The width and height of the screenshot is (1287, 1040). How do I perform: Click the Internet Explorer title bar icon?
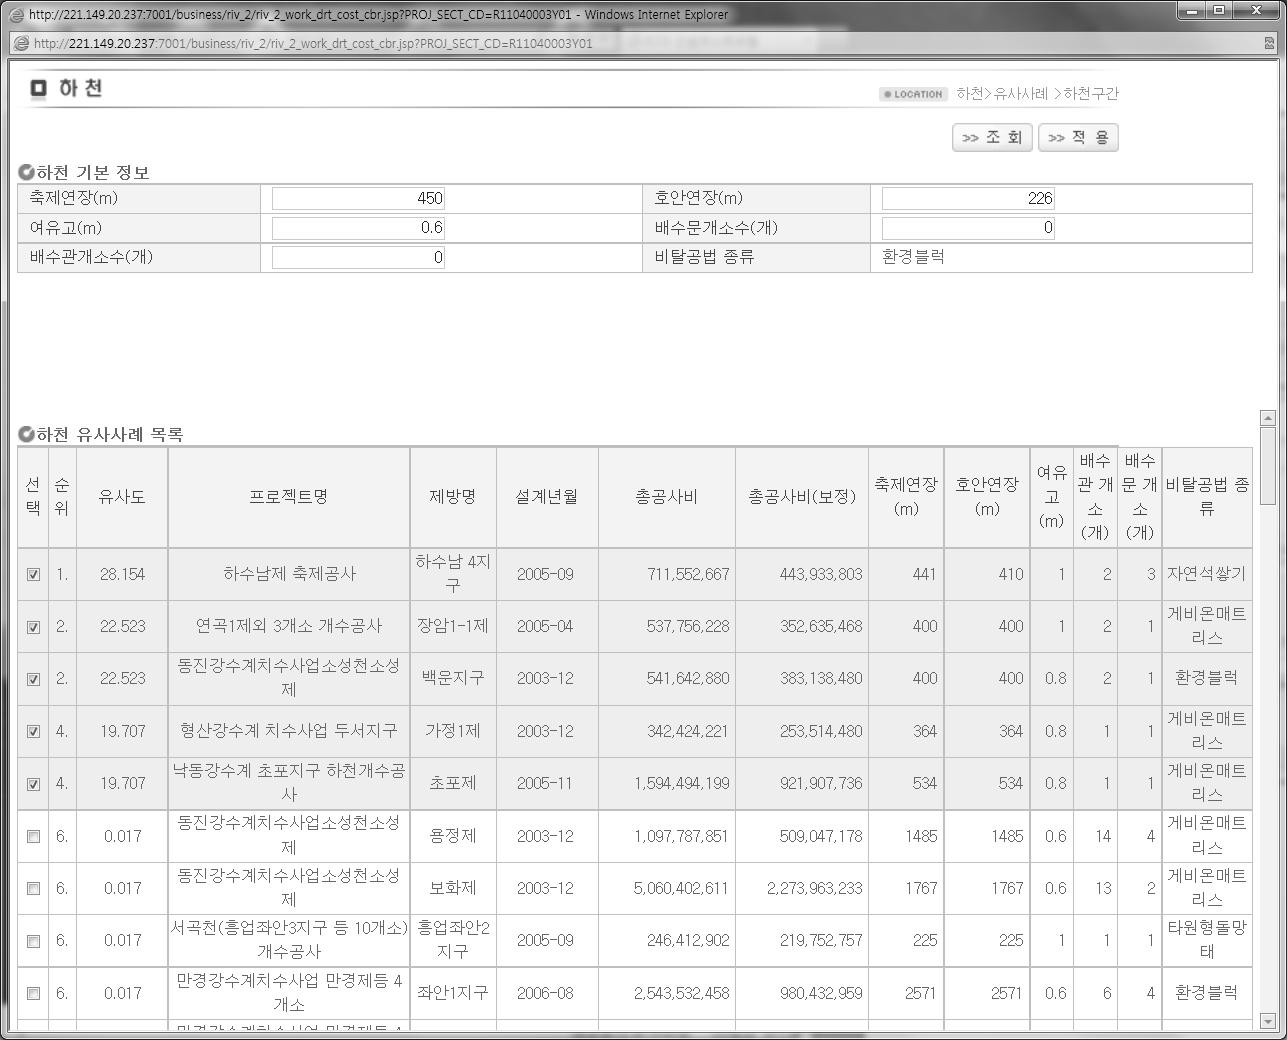coord(17,14)
